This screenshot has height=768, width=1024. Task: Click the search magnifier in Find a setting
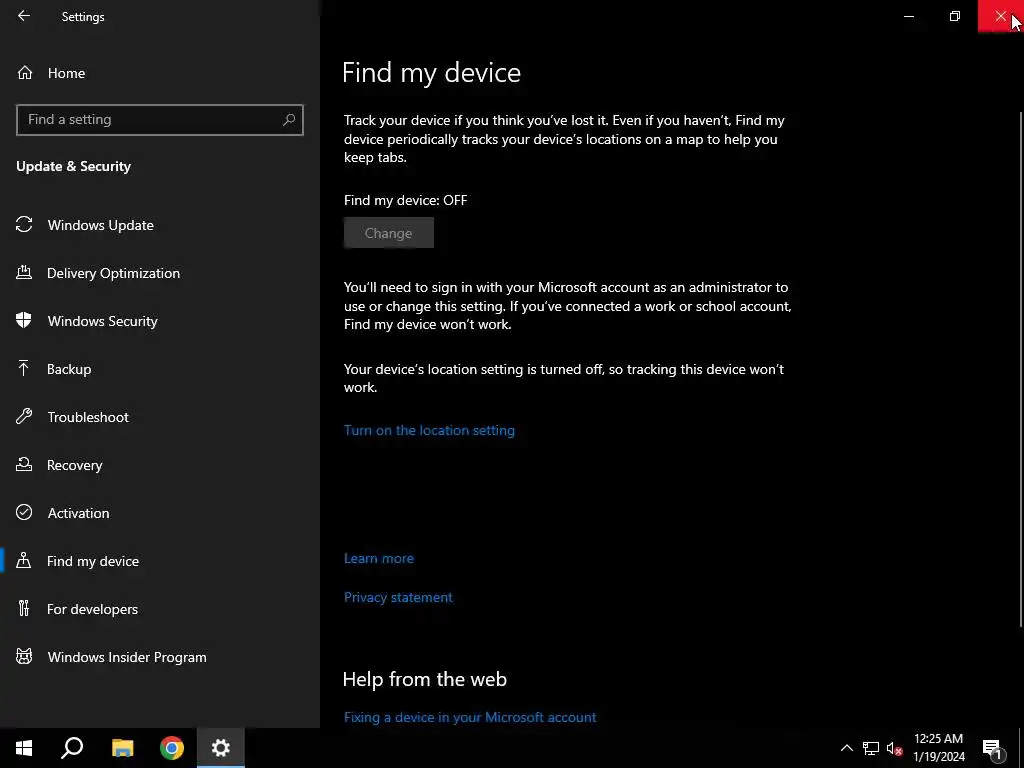point(289,120)
